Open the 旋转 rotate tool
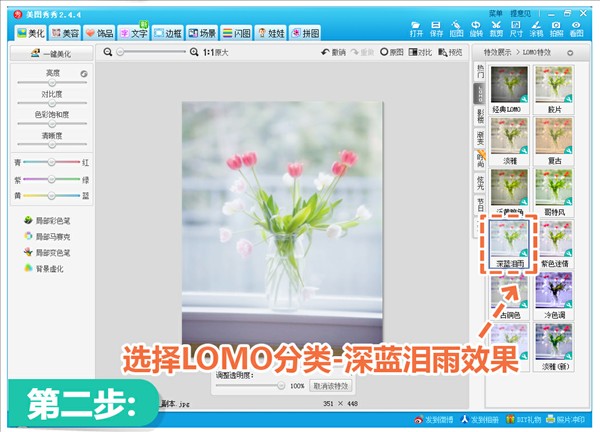This screenshot has width=600, height=432. coord(476,29)
